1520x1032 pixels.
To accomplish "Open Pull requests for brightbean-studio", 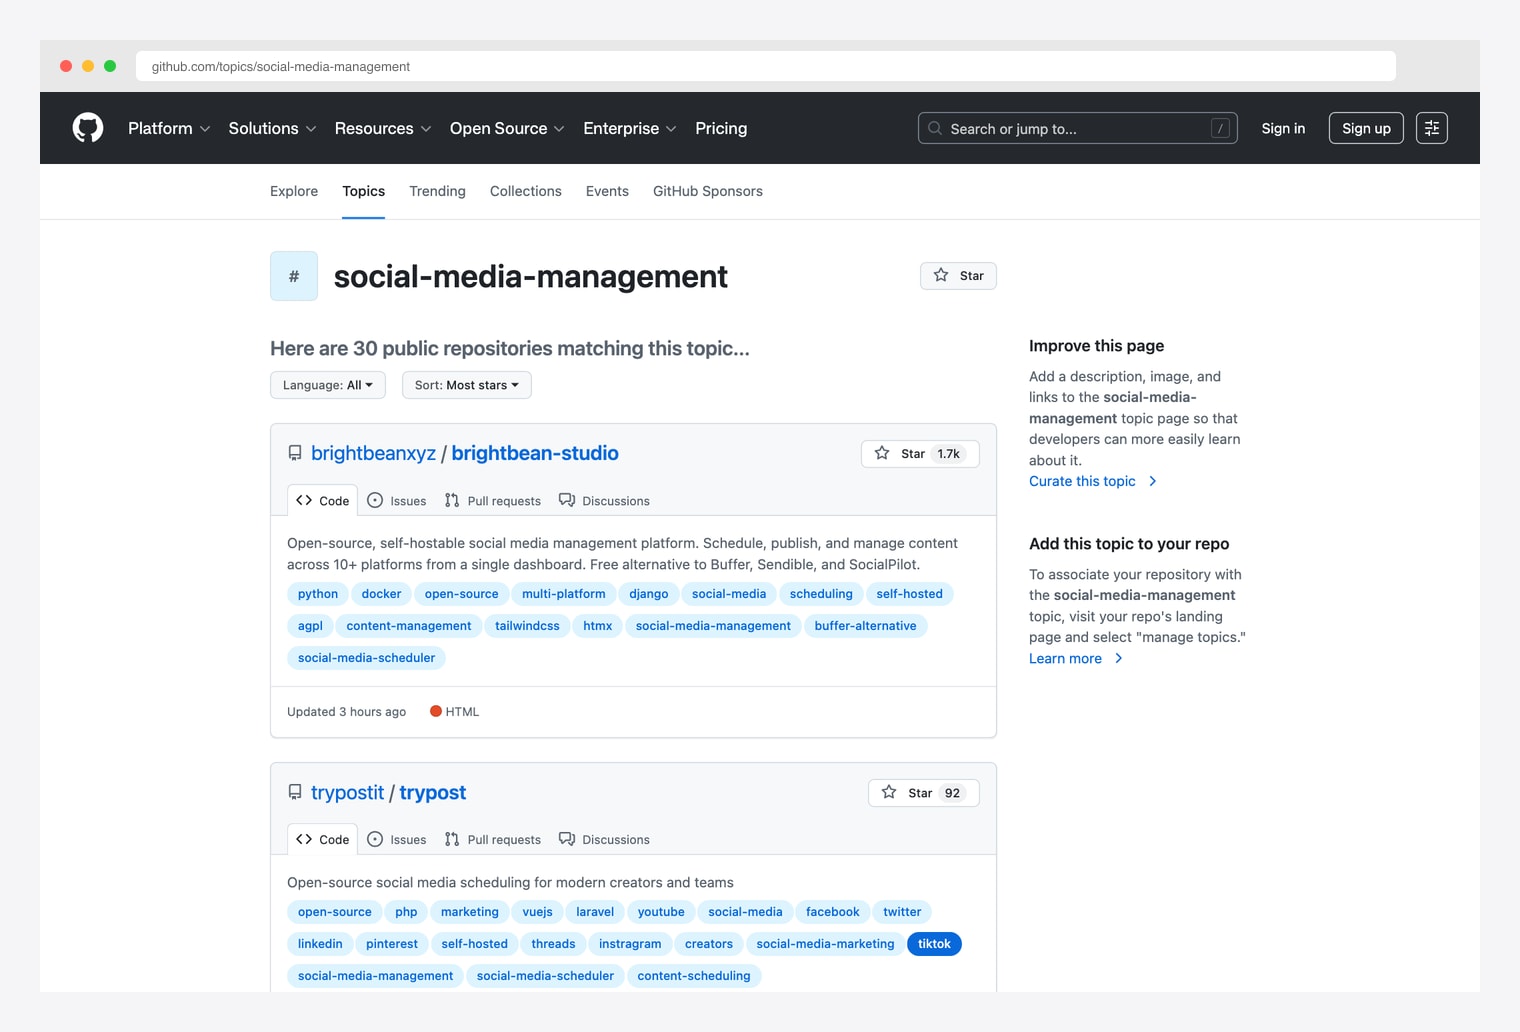I will [x=493, y=501].
